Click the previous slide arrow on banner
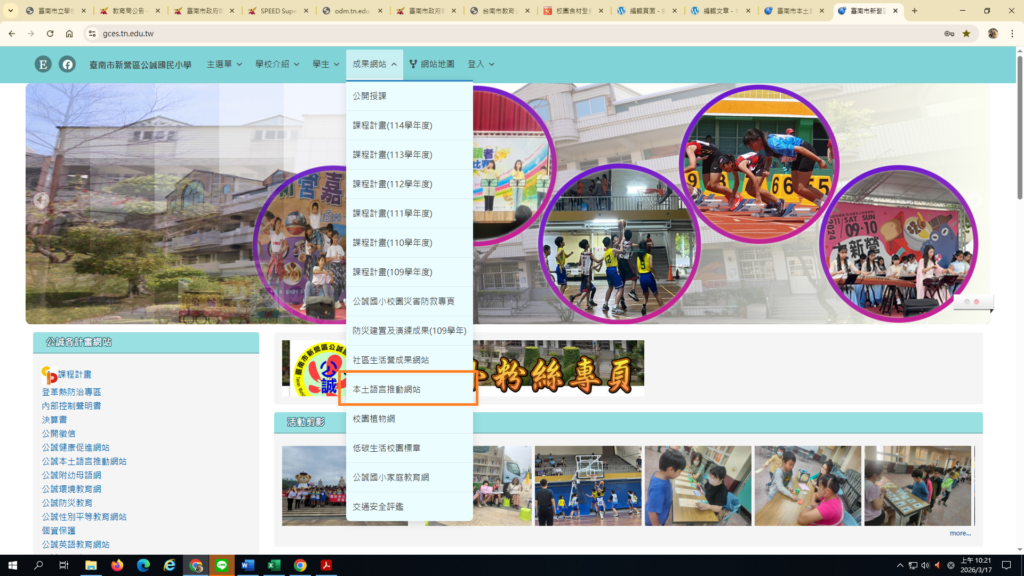The height and width of the screenshot is (576, 1024). (41, 200)
